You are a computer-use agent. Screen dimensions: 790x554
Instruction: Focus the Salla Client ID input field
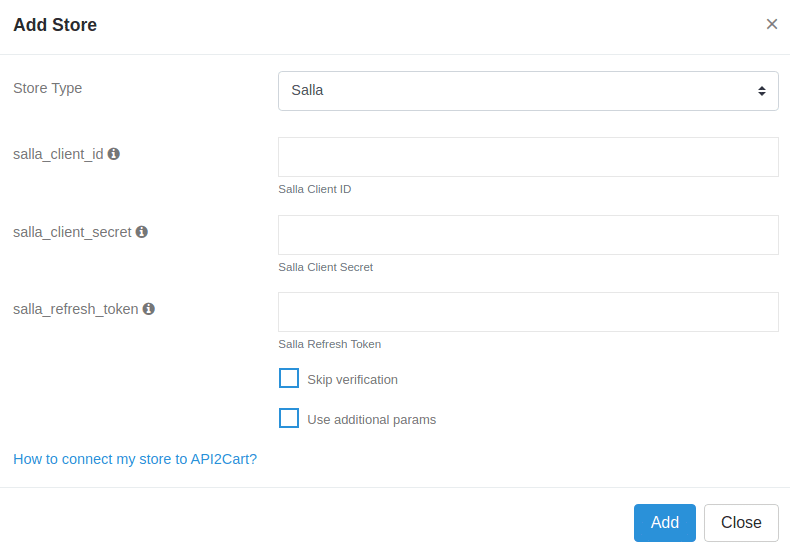point(528,157)
